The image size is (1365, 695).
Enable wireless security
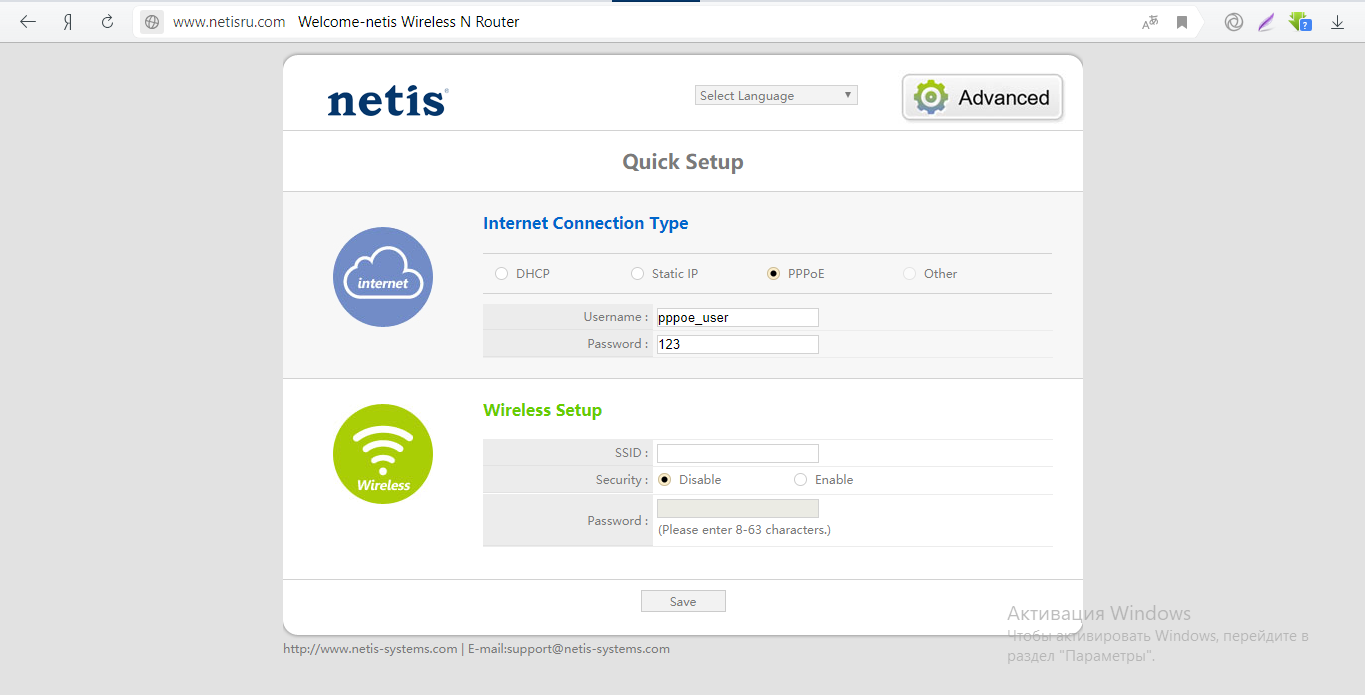pyautogui.click(x=800, y=480)
